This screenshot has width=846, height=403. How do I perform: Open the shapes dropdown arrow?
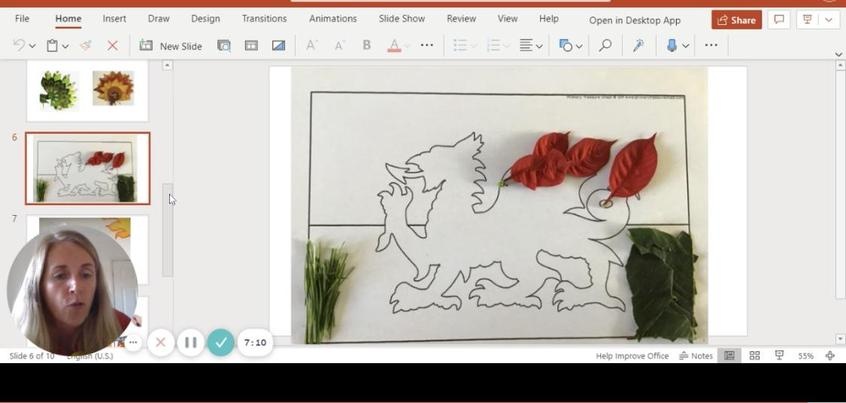580,46
